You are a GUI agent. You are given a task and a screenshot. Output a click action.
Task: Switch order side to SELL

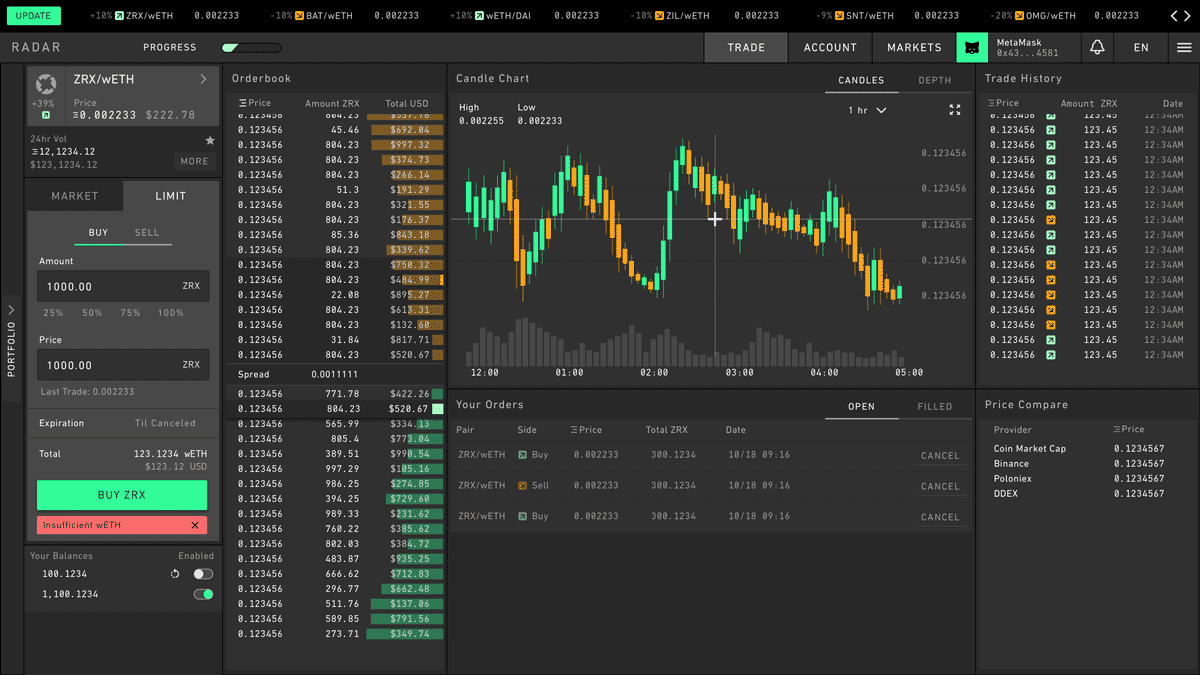click(147, 233)
